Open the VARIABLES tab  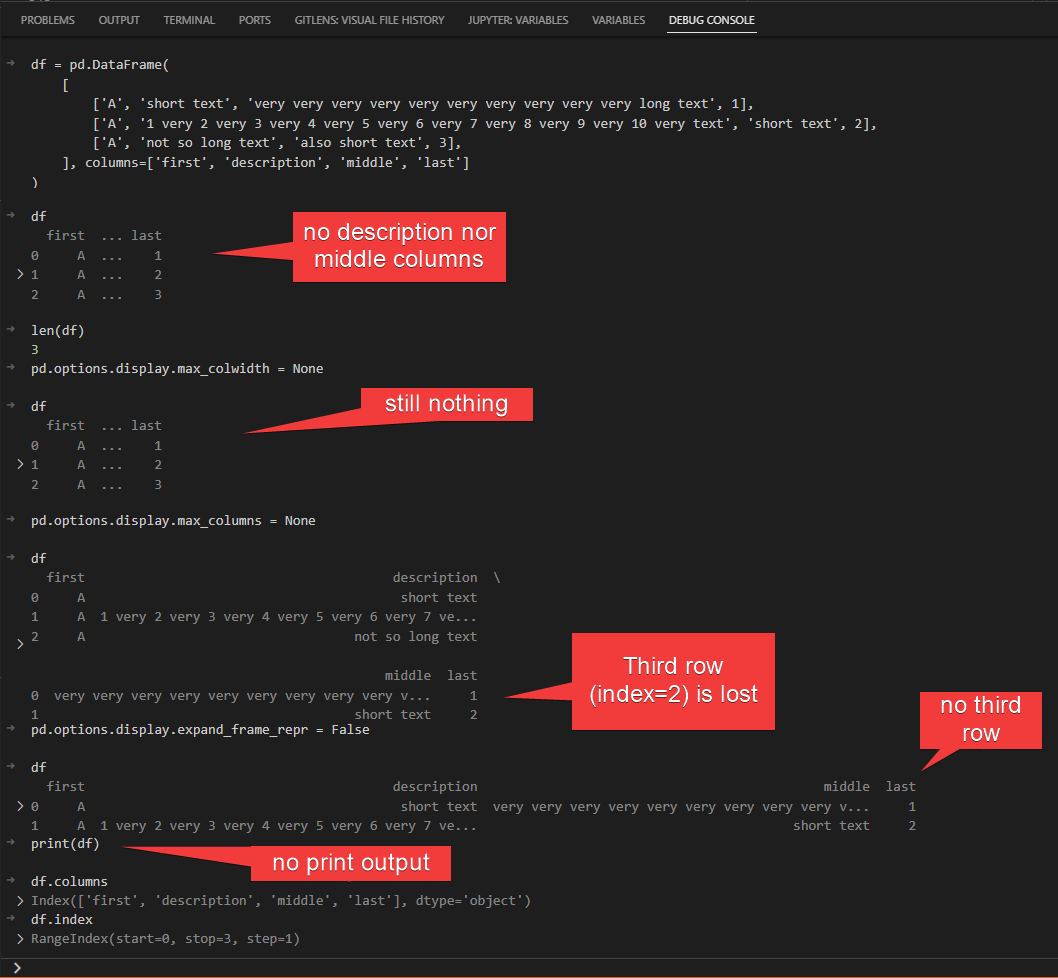pos(618,19)
